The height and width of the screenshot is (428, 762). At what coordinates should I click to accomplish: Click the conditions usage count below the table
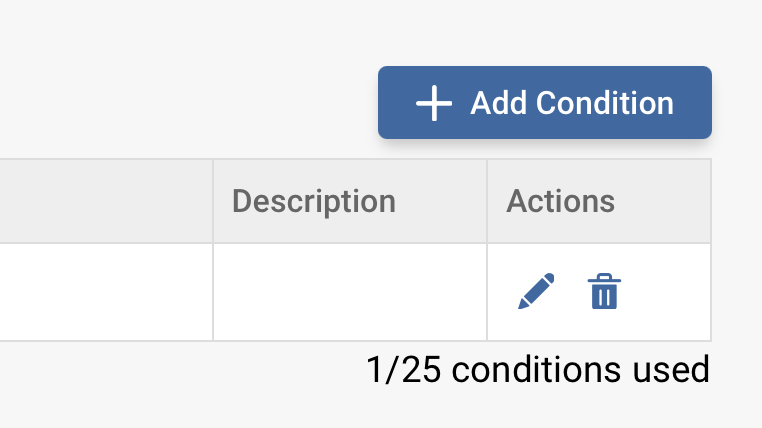[538, 370]
